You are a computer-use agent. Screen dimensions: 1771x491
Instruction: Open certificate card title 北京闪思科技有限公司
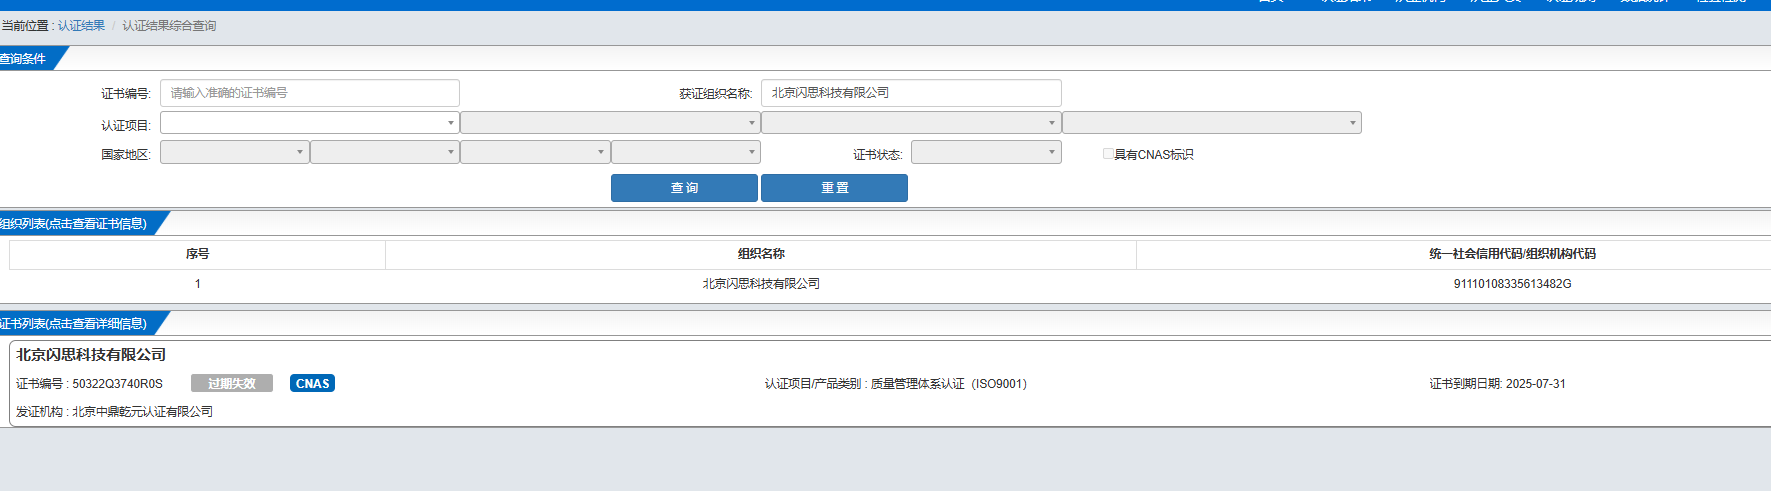[91, 355]
